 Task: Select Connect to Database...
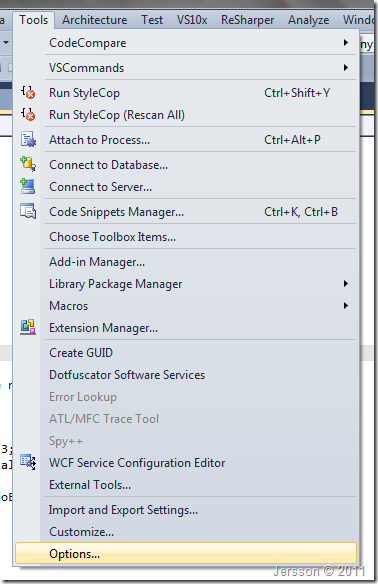click(186, 165)
